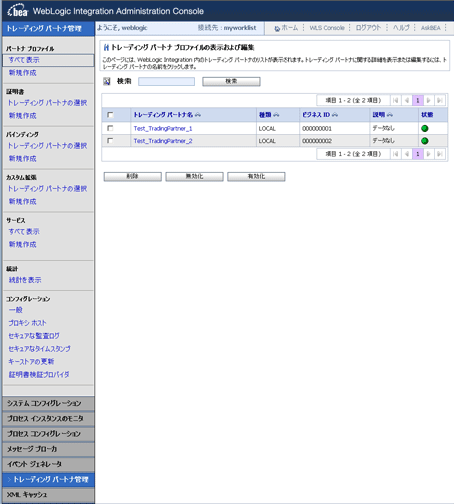Expand メッセージ ブローカ section
This screenshot has height=504, width=454.
coord(48,449)
